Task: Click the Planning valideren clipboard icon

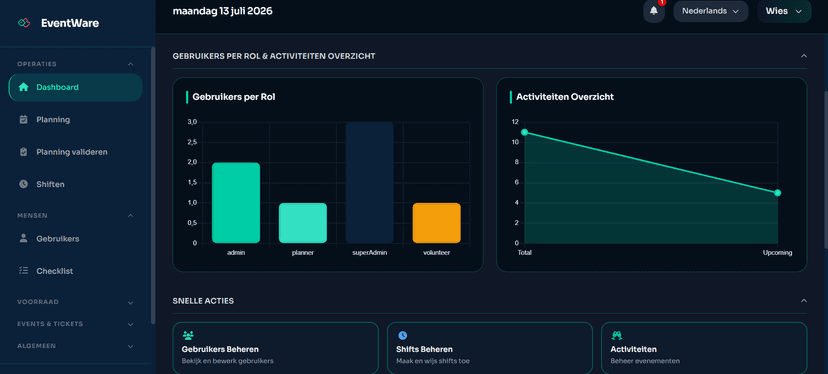Action: 23,152
